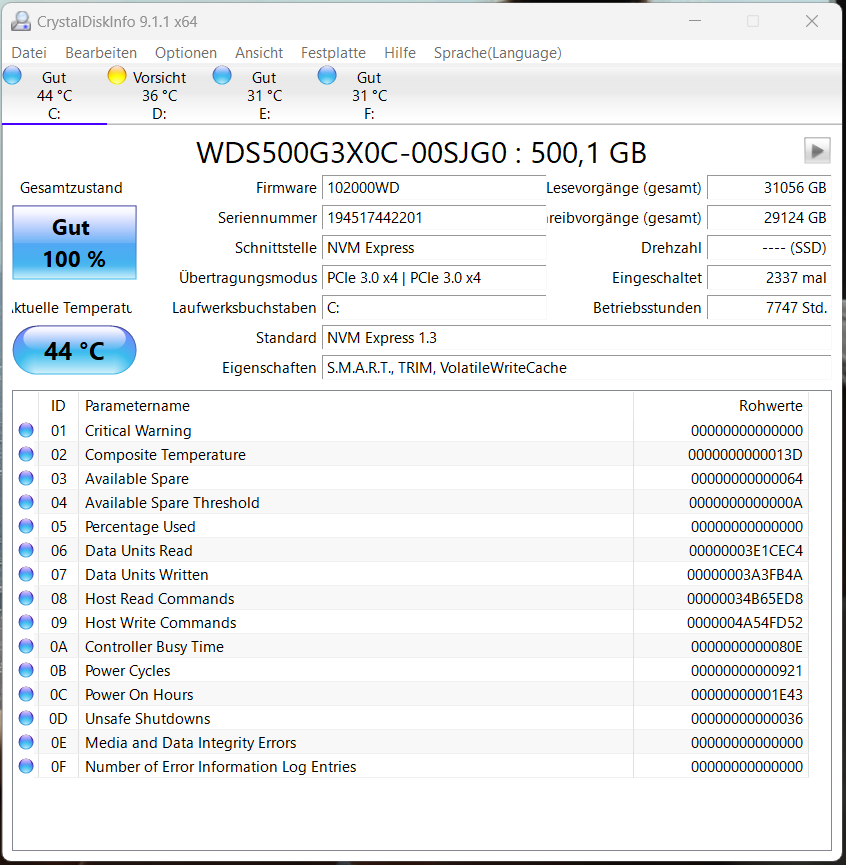846x865 pixels.
Task: Click the Seriennummer field 194517442201
Action: point(434,218)
